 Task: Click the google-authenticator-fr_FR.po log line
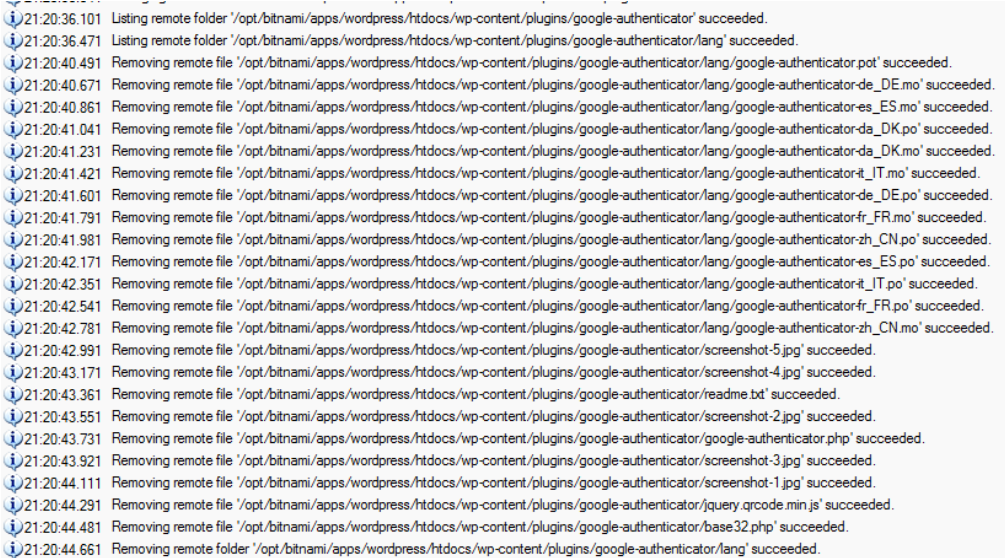tap(494, 306)
